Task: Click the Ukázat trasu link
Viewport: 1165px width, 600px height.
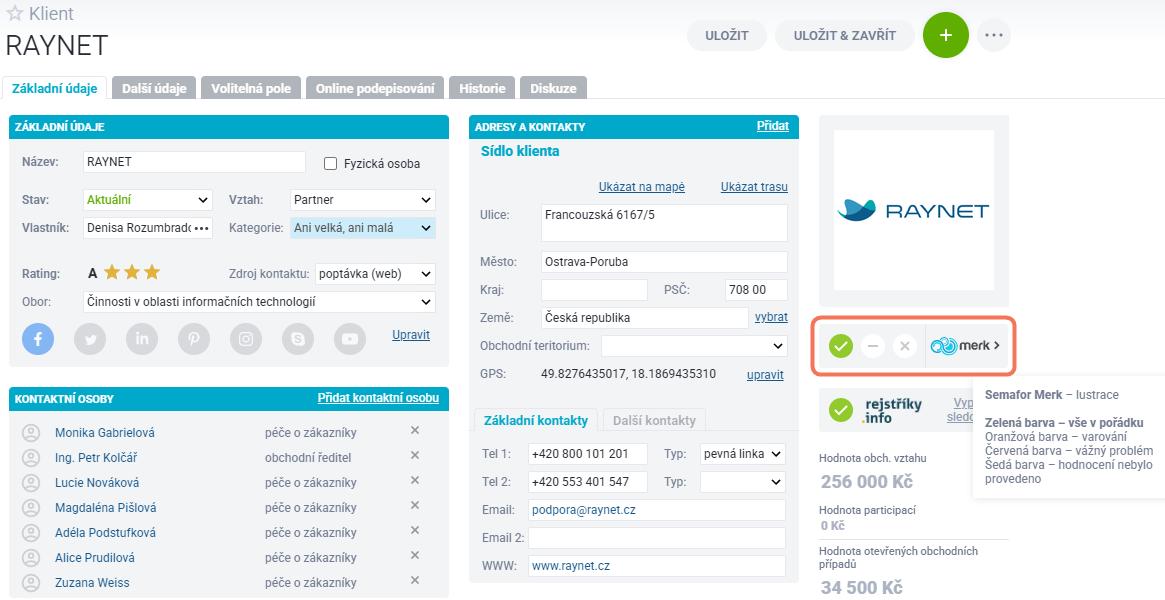Action: point(754,187)
